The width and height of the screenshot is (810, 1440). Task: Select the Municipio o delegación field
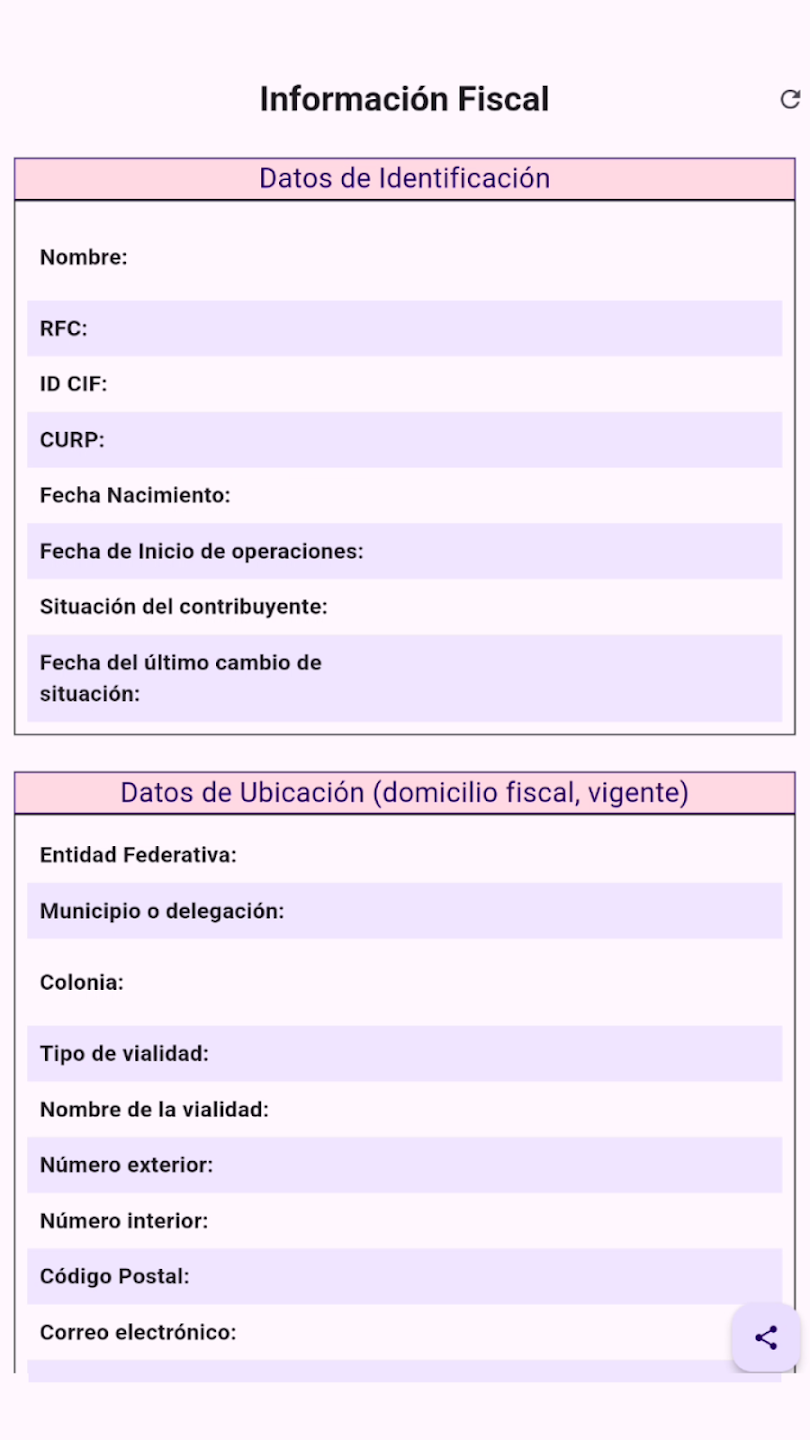tap(405, 911)
